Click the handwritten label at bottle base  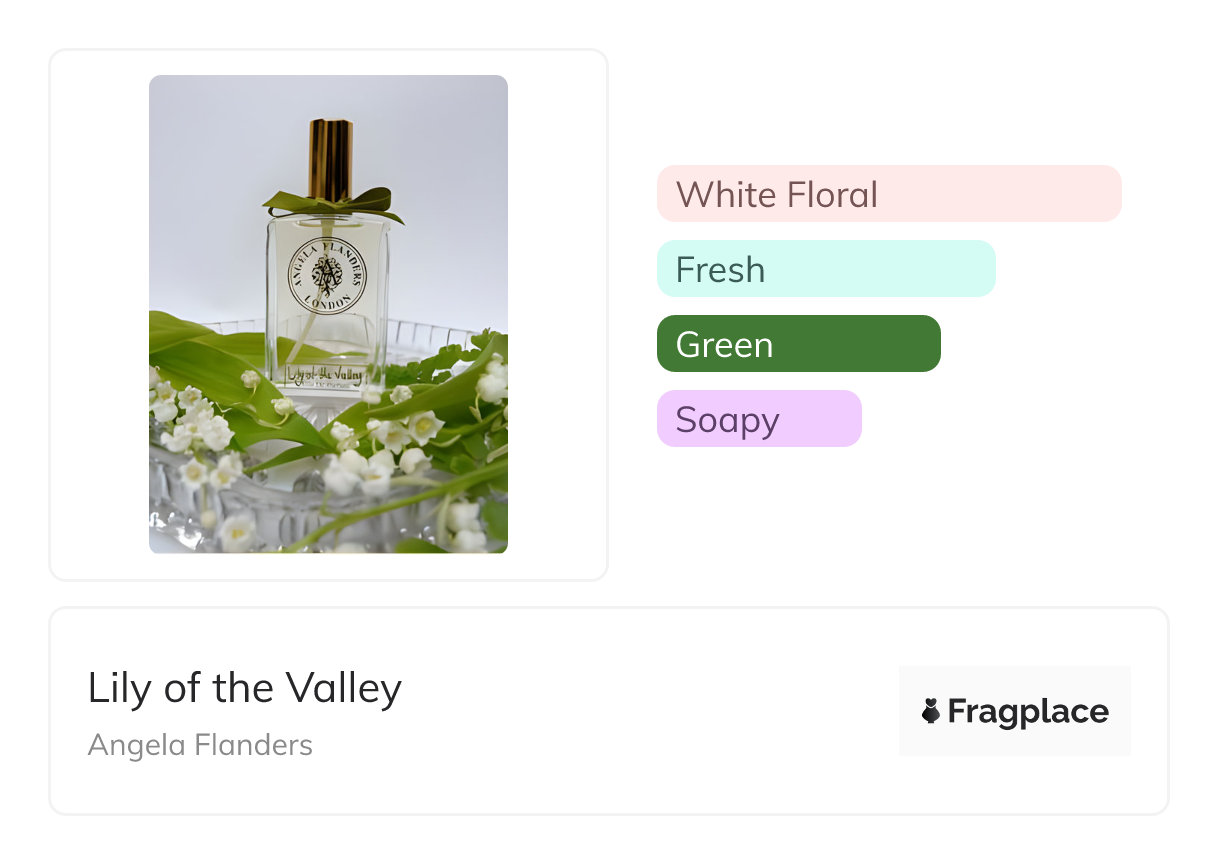coord(324,376)
